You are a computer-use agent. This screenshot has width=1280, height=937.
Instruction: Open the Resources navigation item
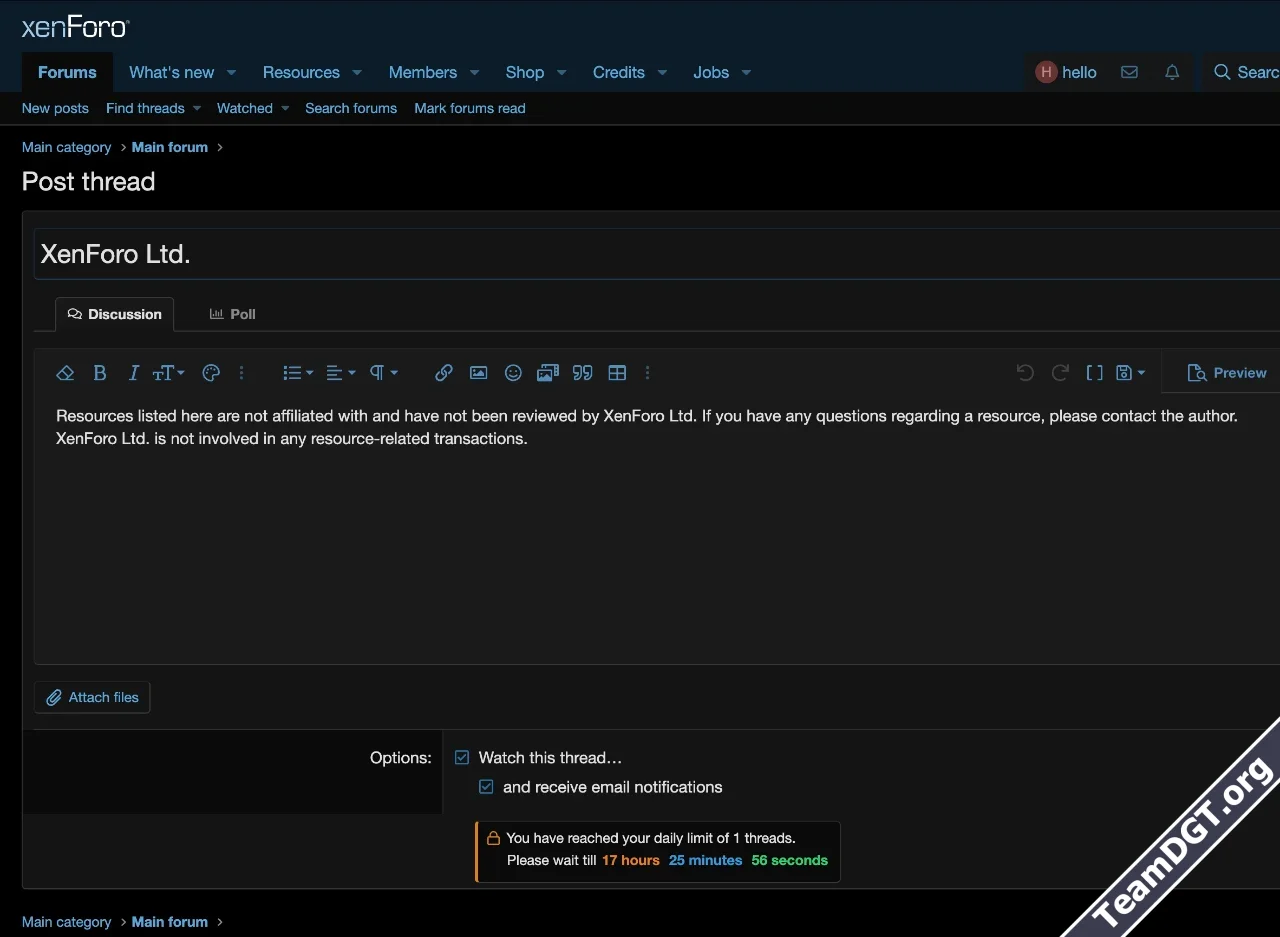pos(301,72)
